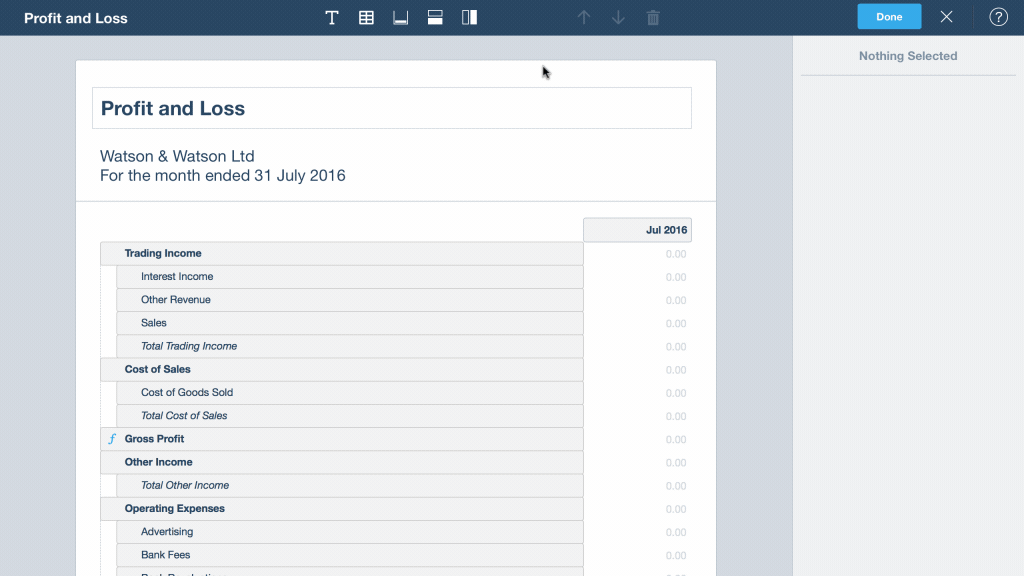The image size is (1024, 576).
Task: Move item up with the up arrow
Action: point(584,18)
